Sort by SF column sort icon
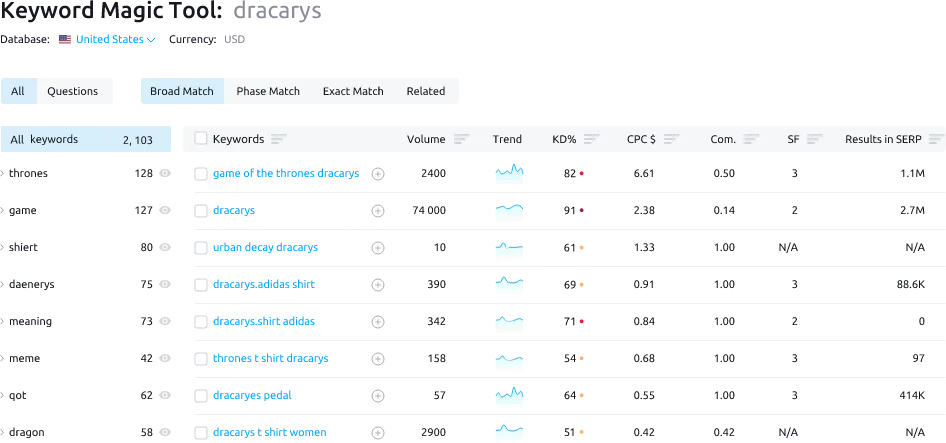 coord(814,139)
